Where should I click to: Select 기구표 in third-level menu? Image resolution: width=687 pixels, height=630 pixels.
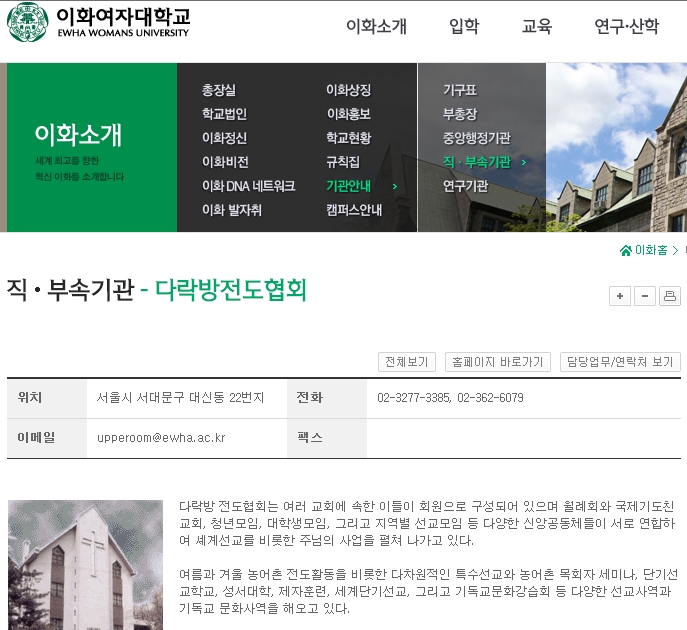(460, 90)
